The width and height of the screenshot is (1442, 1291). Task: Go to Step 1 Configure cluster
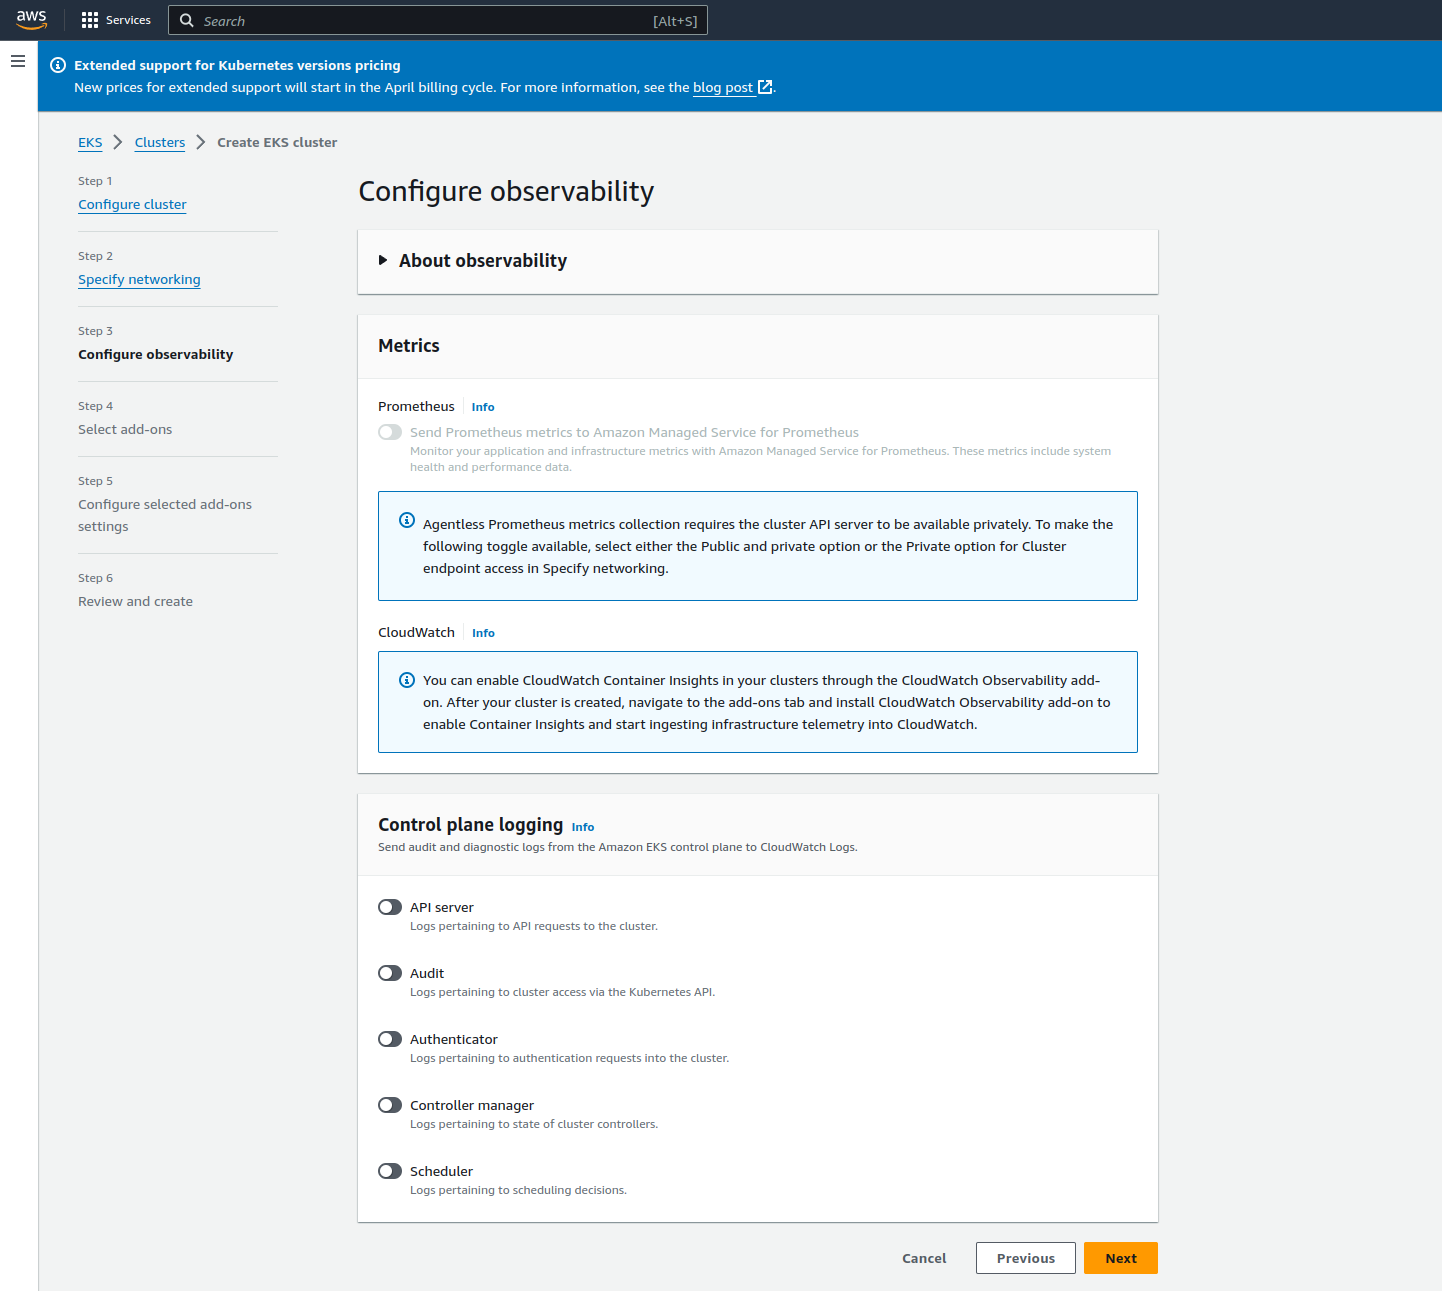coord(132,204)
